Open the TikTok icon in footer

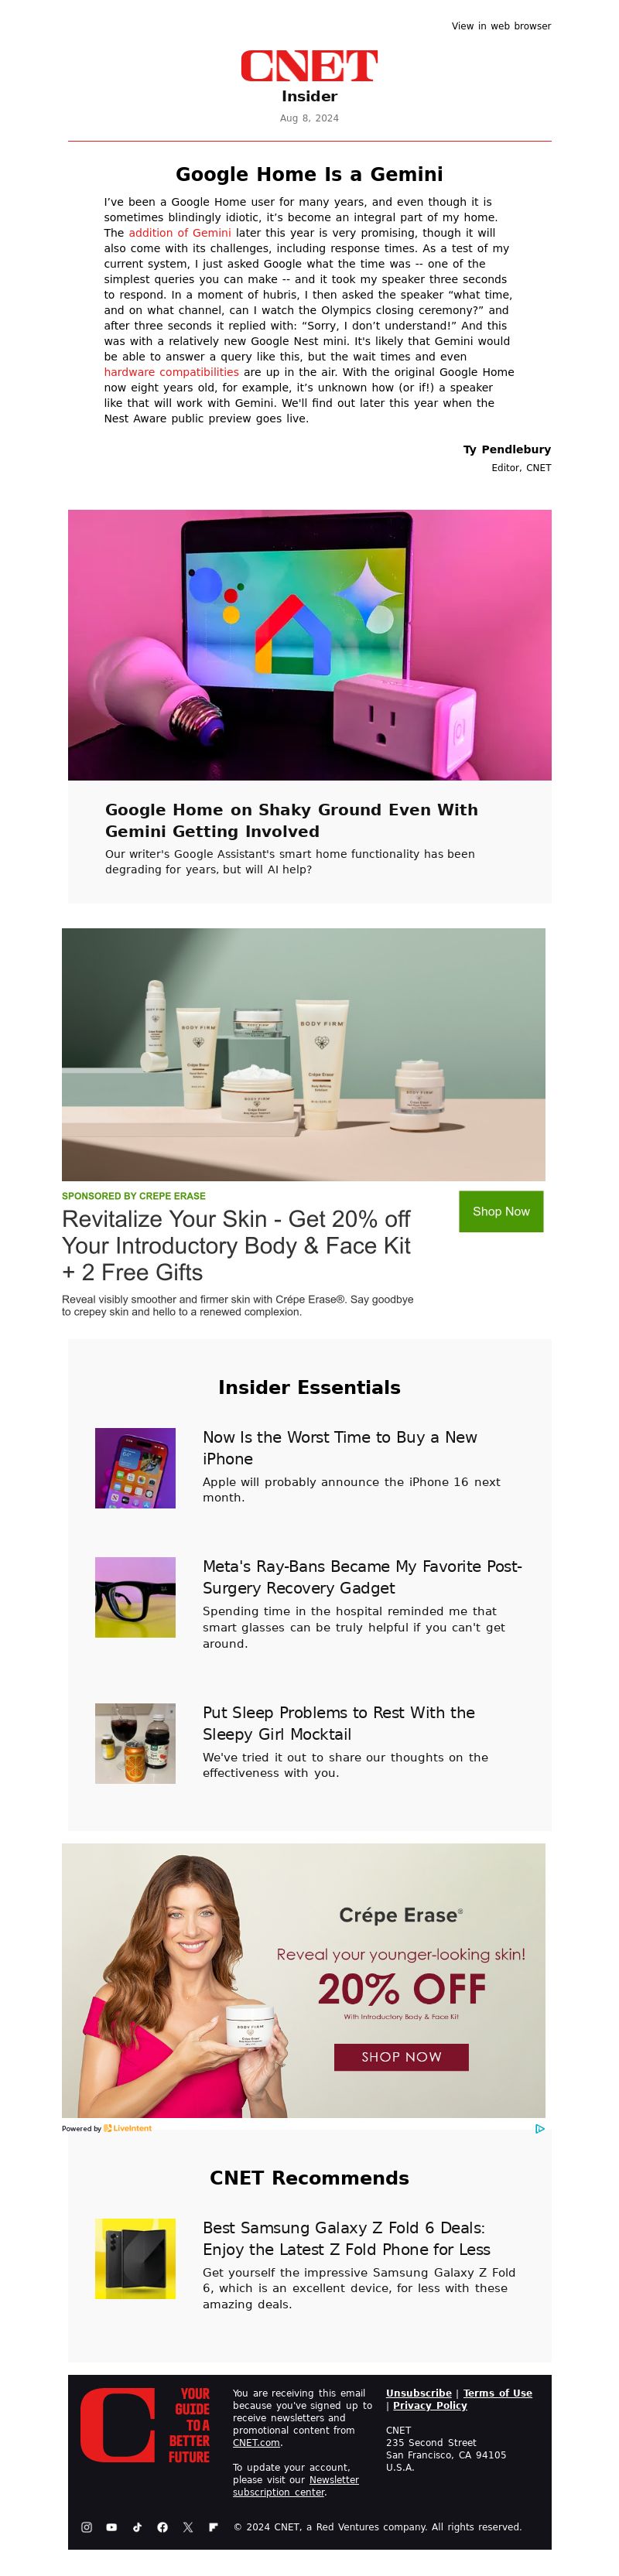point(137,2527)
